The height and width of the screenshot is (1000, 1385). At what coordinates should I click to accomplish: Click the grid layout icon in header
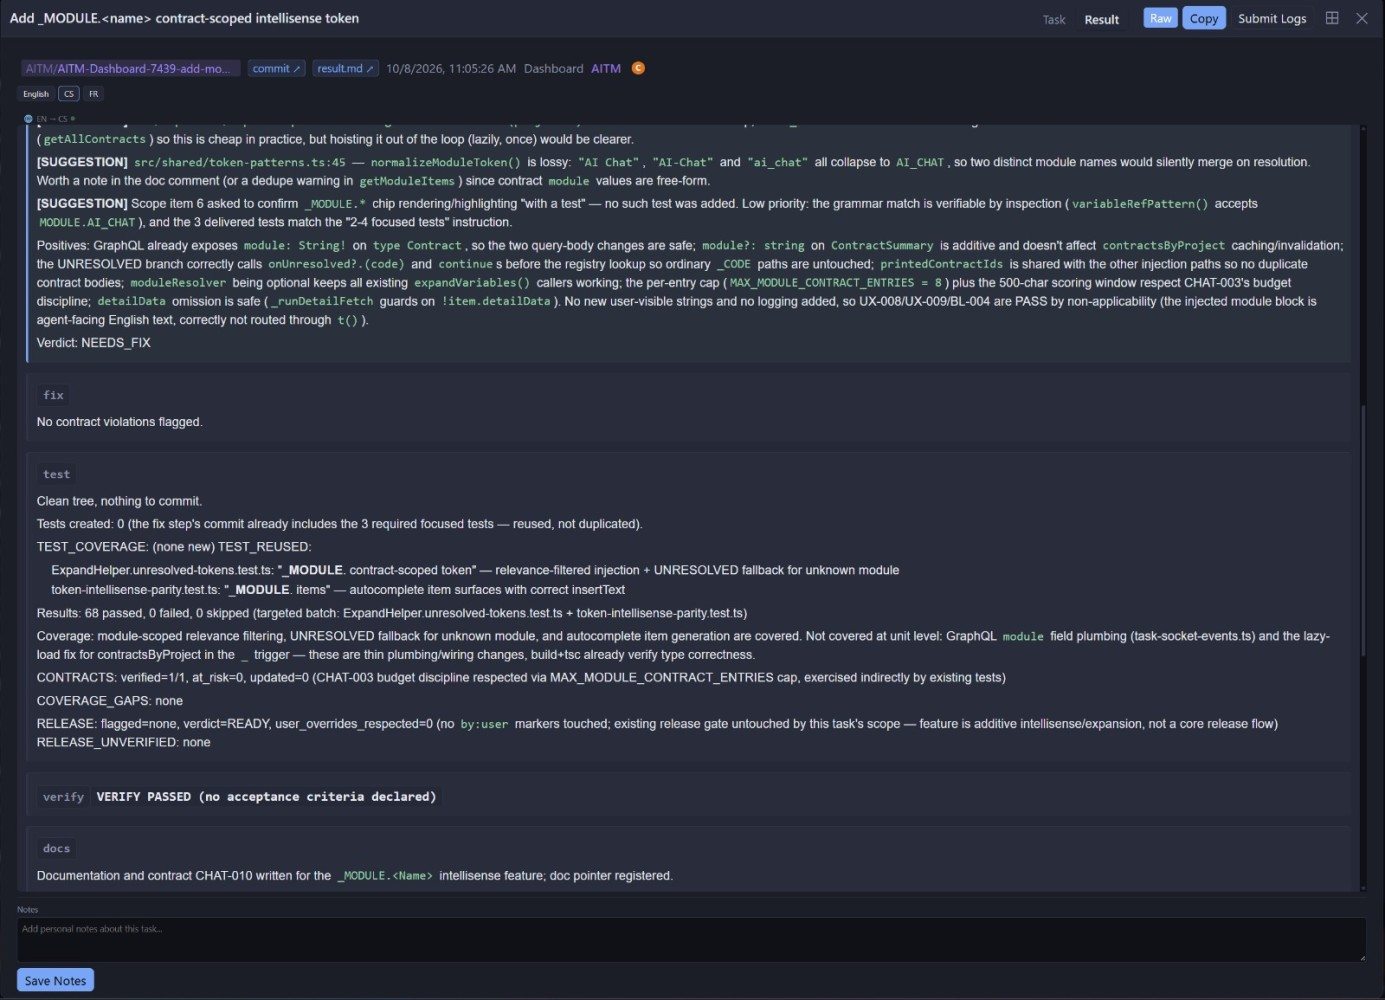(1332, 18)
